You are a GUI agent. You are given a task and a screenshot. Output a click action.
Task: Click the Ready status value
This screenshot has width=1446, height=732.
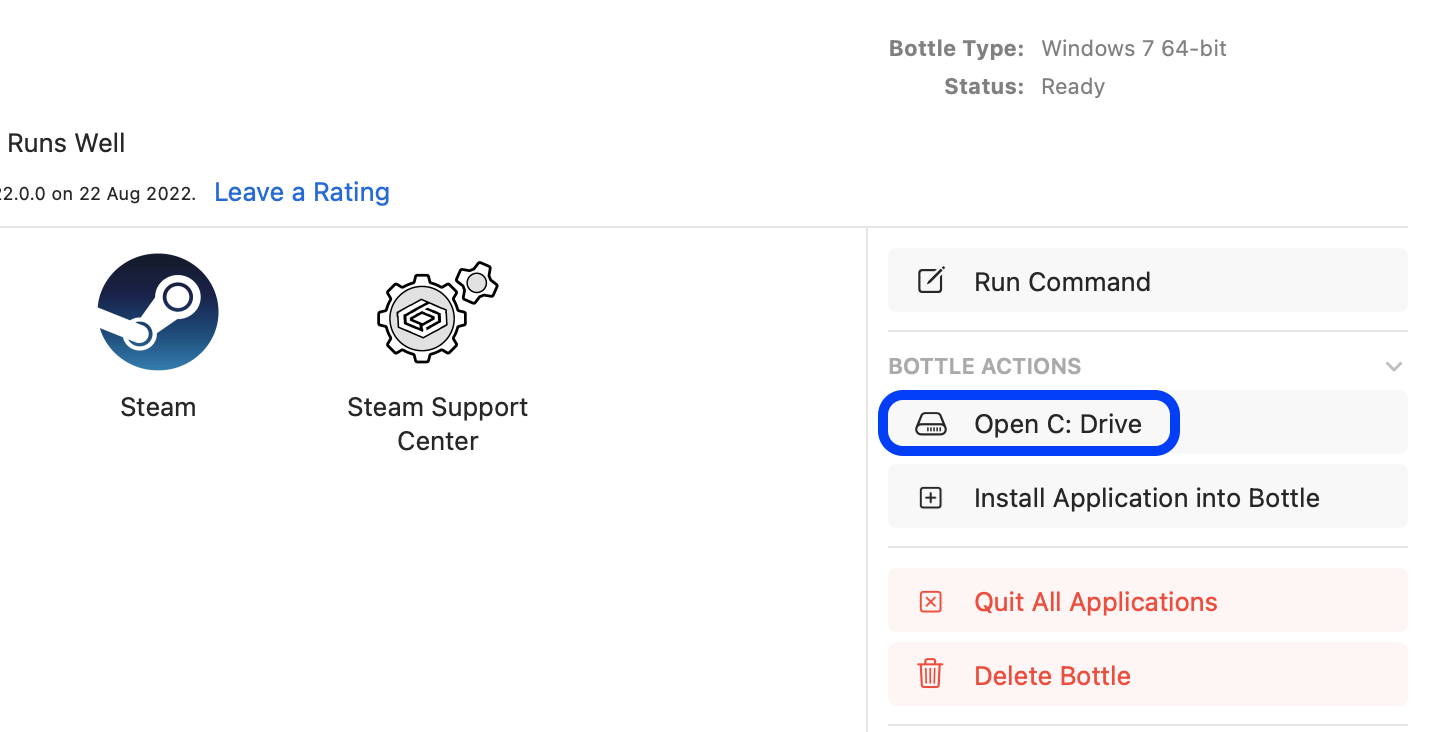[x=1073, y=87]
